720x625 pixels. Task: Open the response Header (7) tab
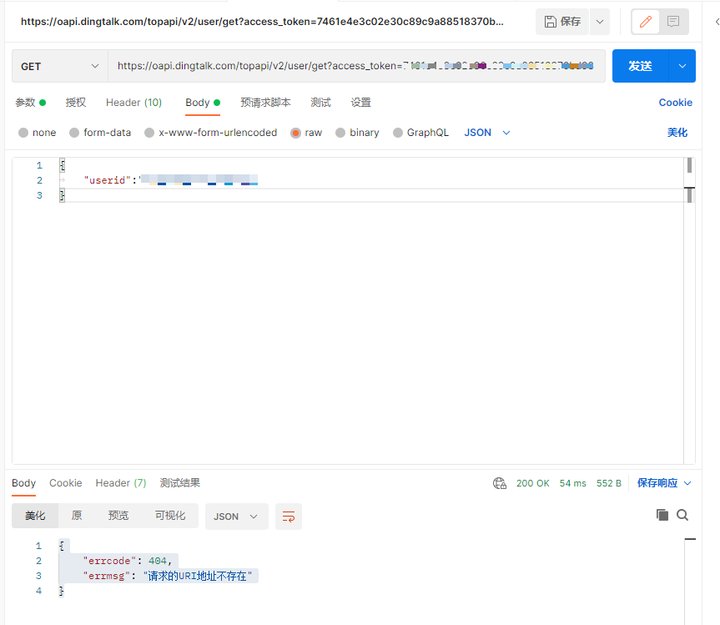tap(121, 483)
